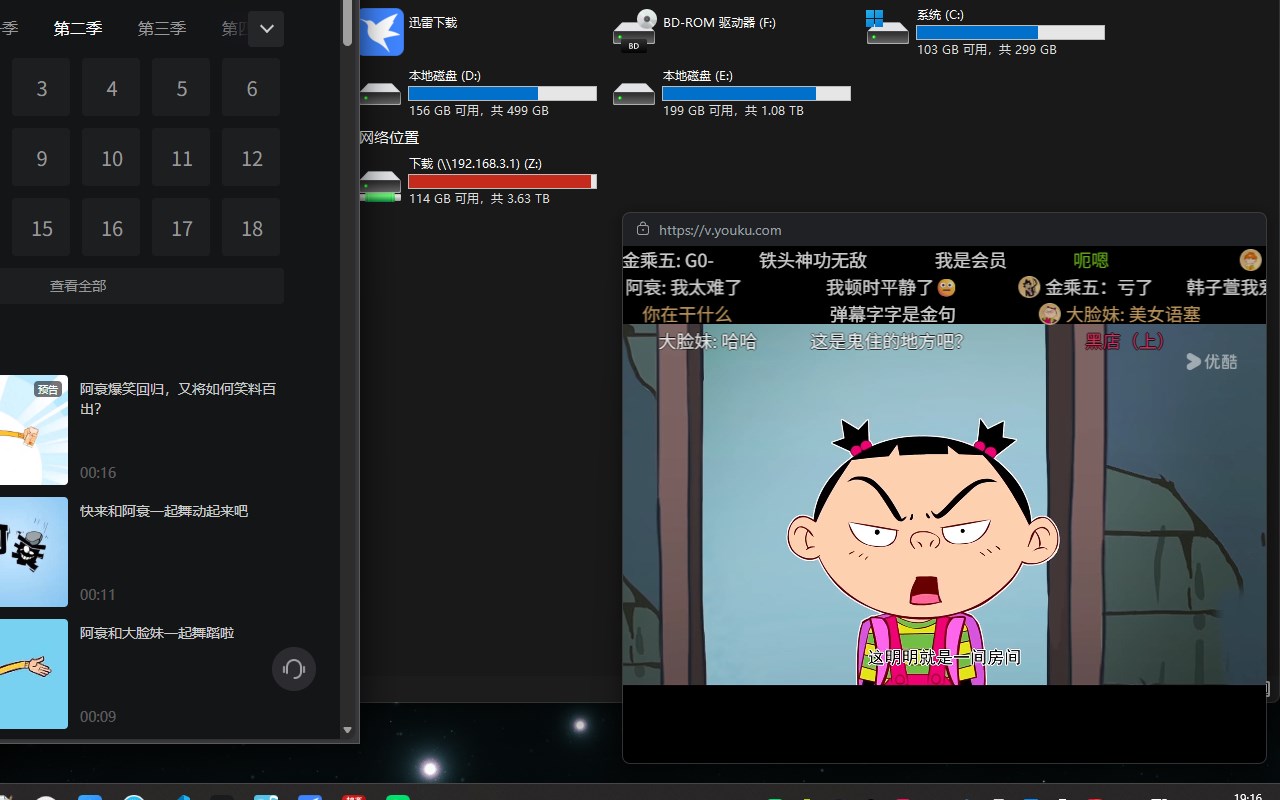Click the 下载 (\\192.168.3.1) (Z:) drive name
1280x800 pixels.
coord(475,163)
